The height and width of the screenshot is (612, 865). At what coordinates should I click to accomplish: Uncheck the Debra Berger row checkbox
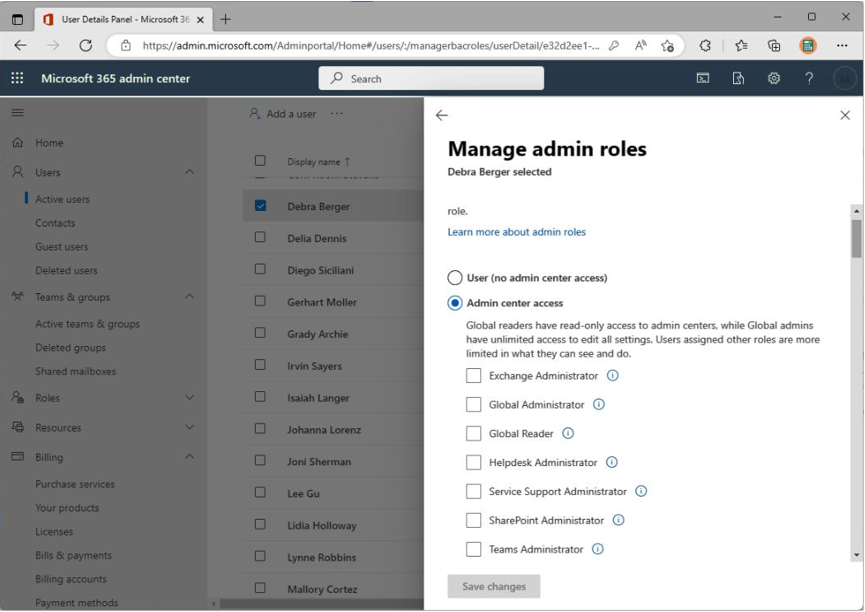(x=260, y=205)
